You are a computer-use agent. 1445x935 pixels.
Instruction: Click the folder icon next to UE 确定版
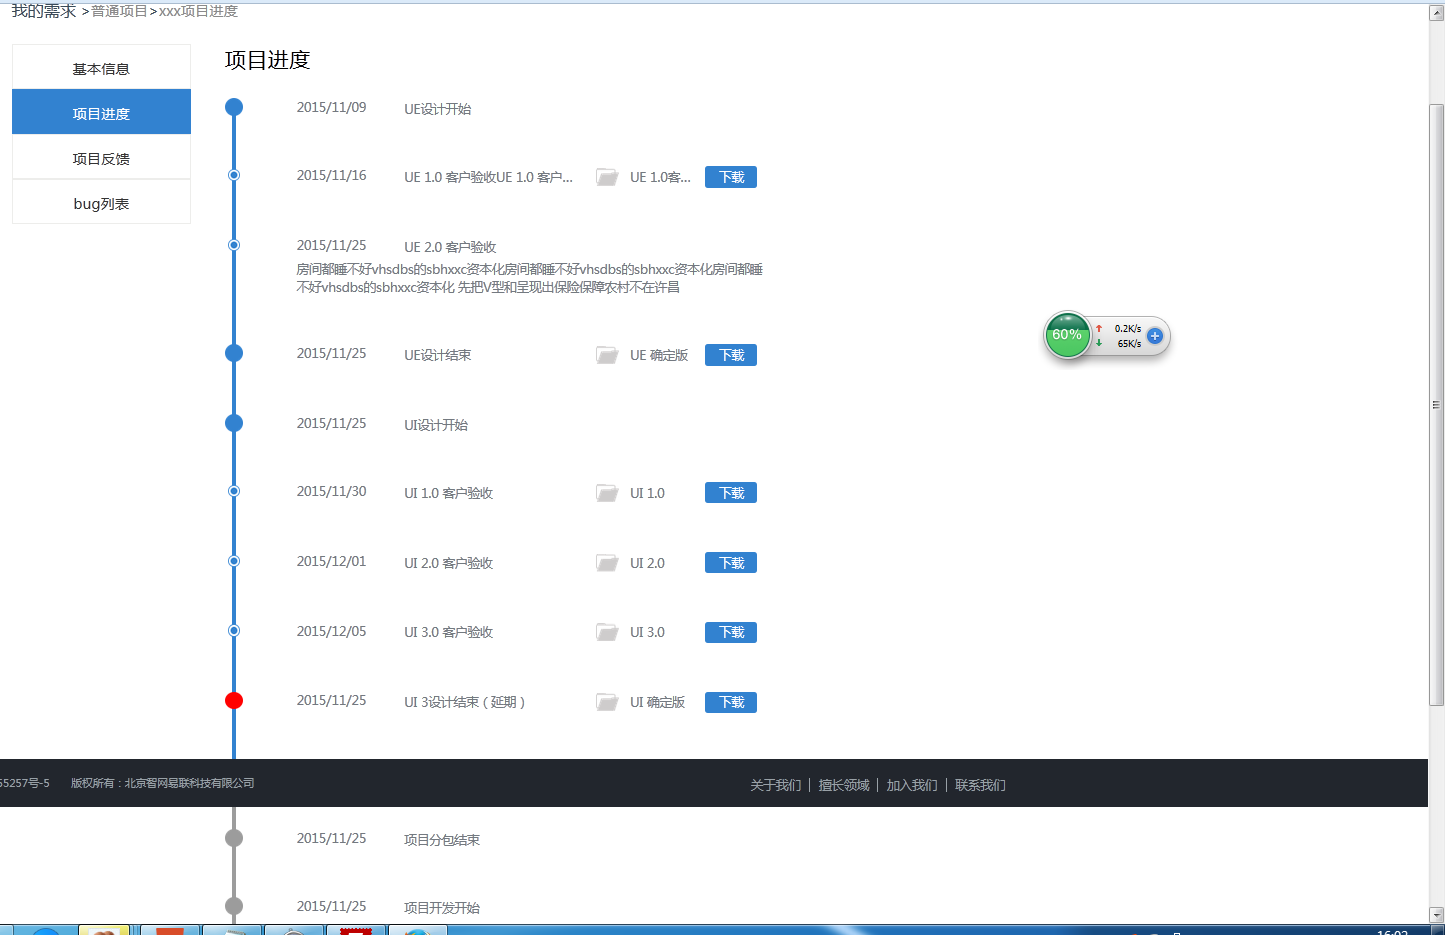607,355
